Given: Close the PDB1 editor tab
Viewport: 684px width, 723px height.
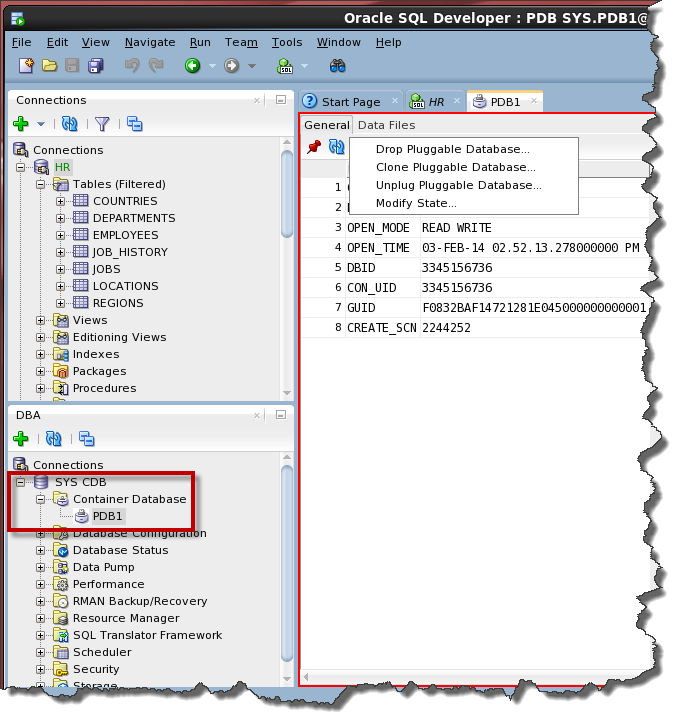Looking at the screenshot, I should click(534, 101).
